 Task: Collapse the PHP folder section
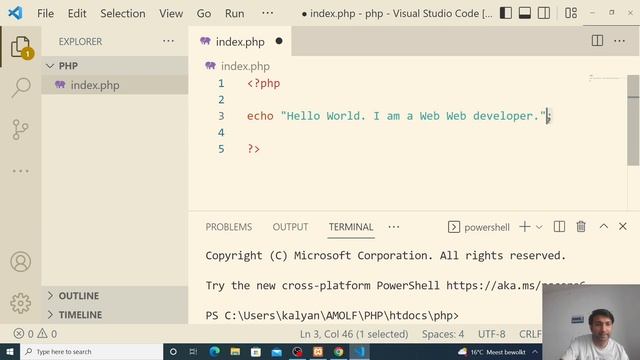click(x=115, y=66)
